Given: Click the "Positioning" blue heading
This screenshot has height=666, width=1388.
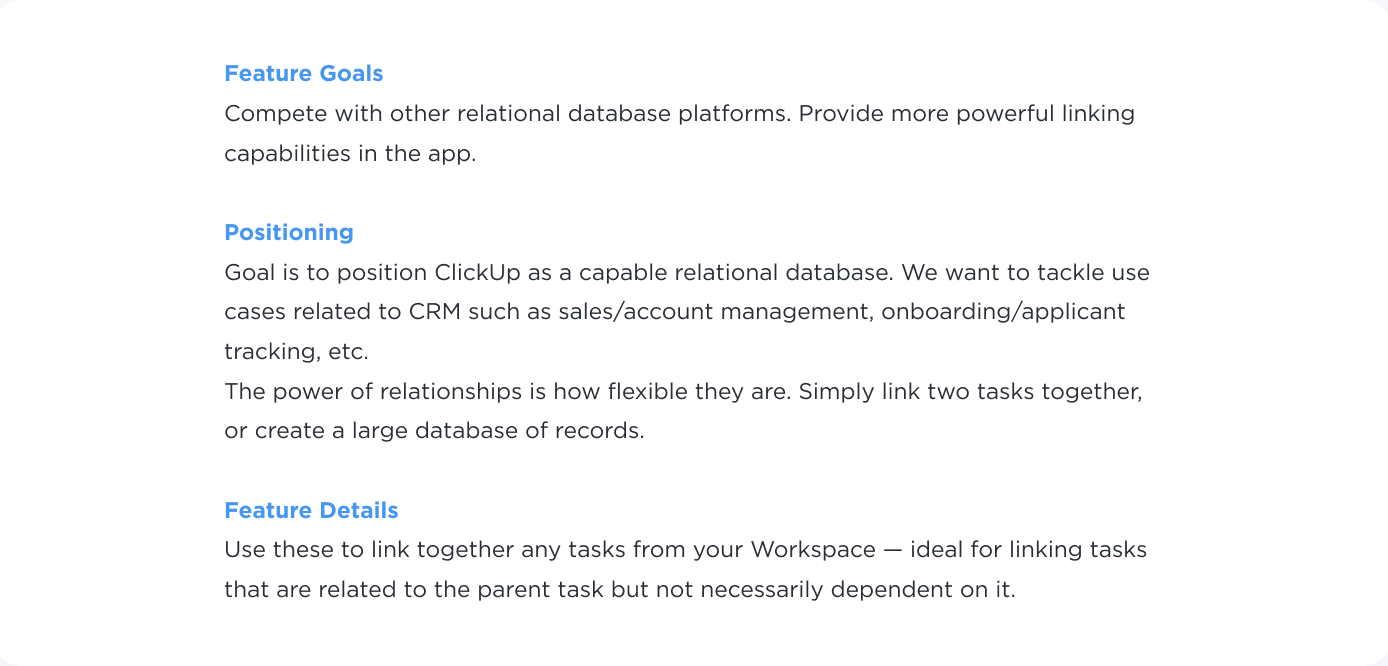Looking at the screenshot, I should point(289,233).
